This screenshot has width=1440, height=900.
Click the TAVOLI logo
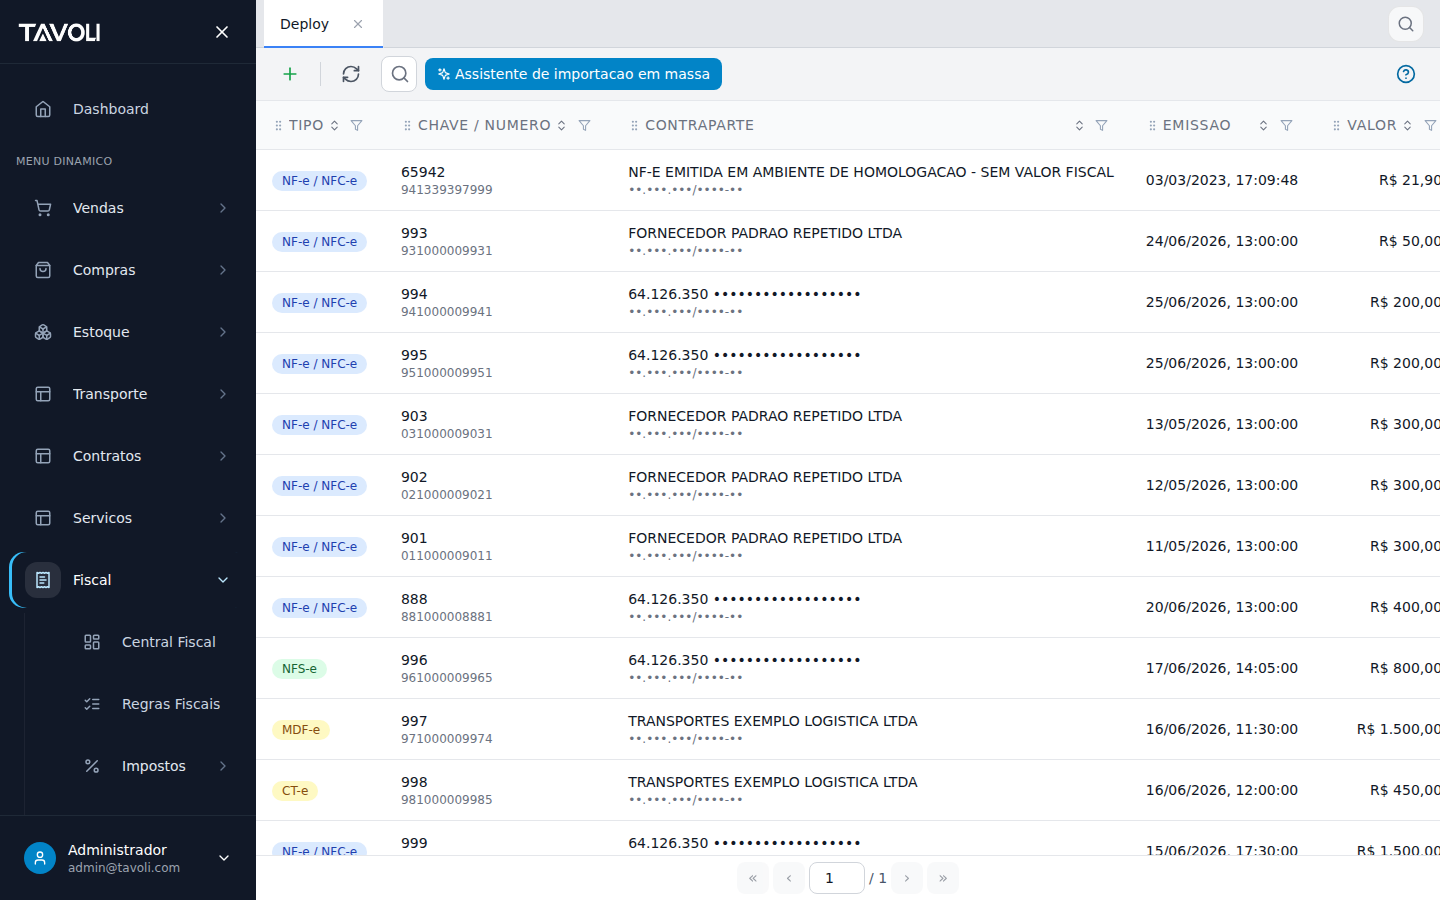pos(59,32)
